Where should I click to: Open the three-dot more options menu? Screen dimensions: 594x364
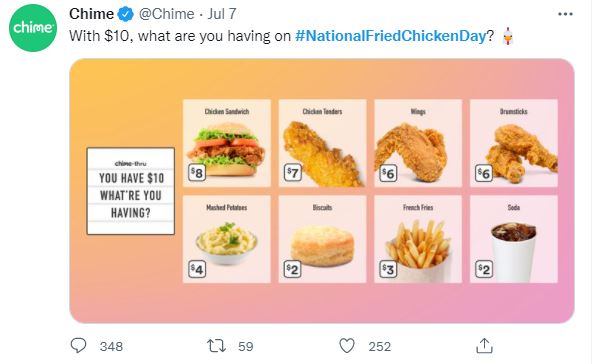point(565,14)
